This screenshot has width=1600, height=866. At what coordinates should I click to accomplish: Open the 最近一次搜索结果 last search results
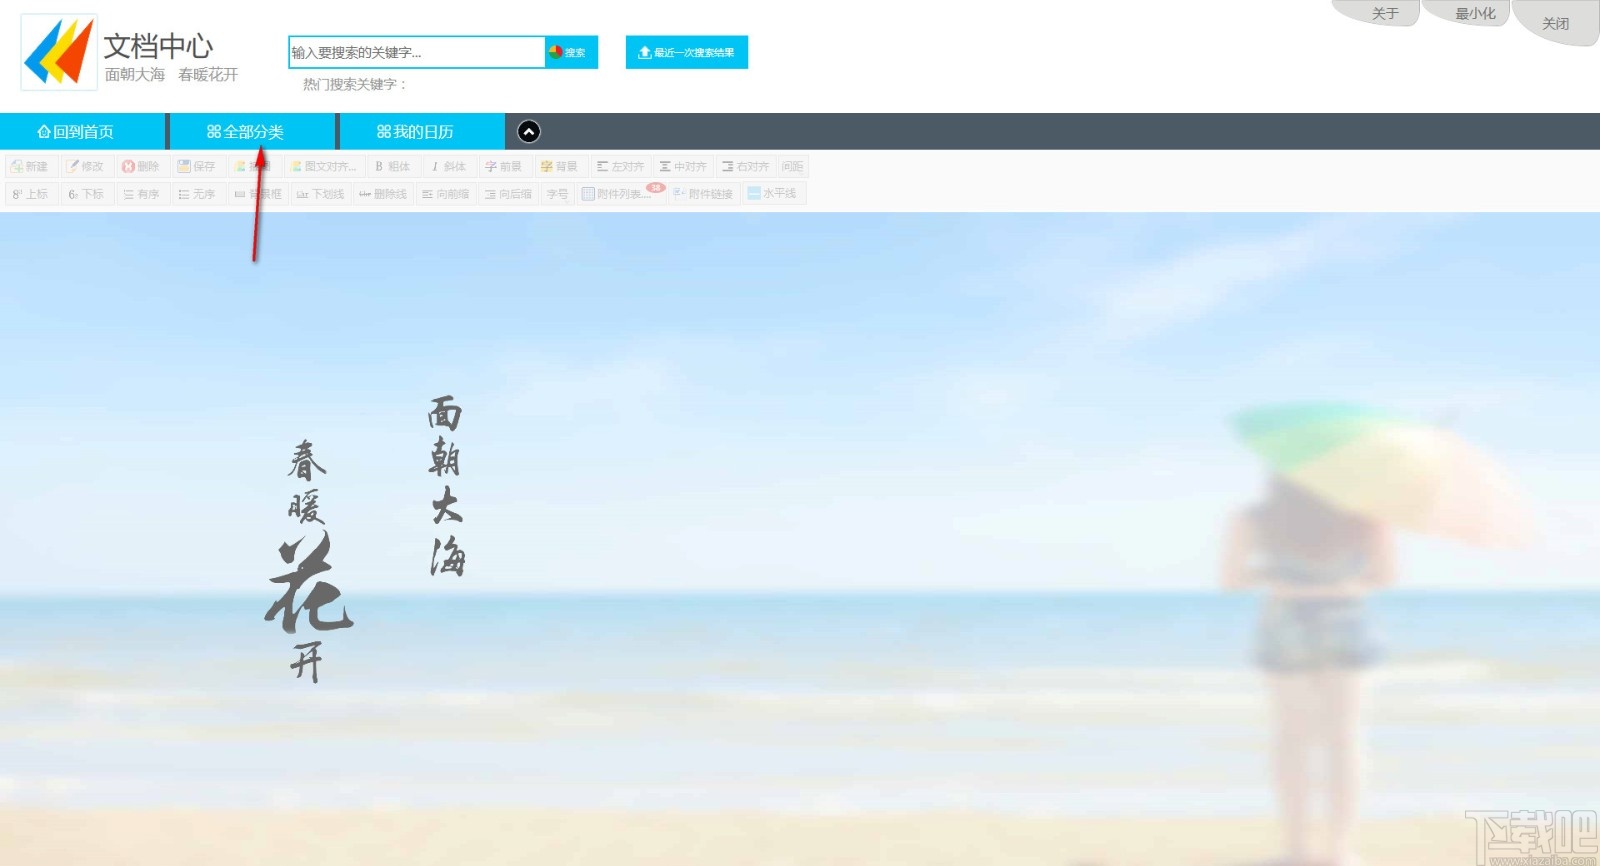[x=687, y=52]
